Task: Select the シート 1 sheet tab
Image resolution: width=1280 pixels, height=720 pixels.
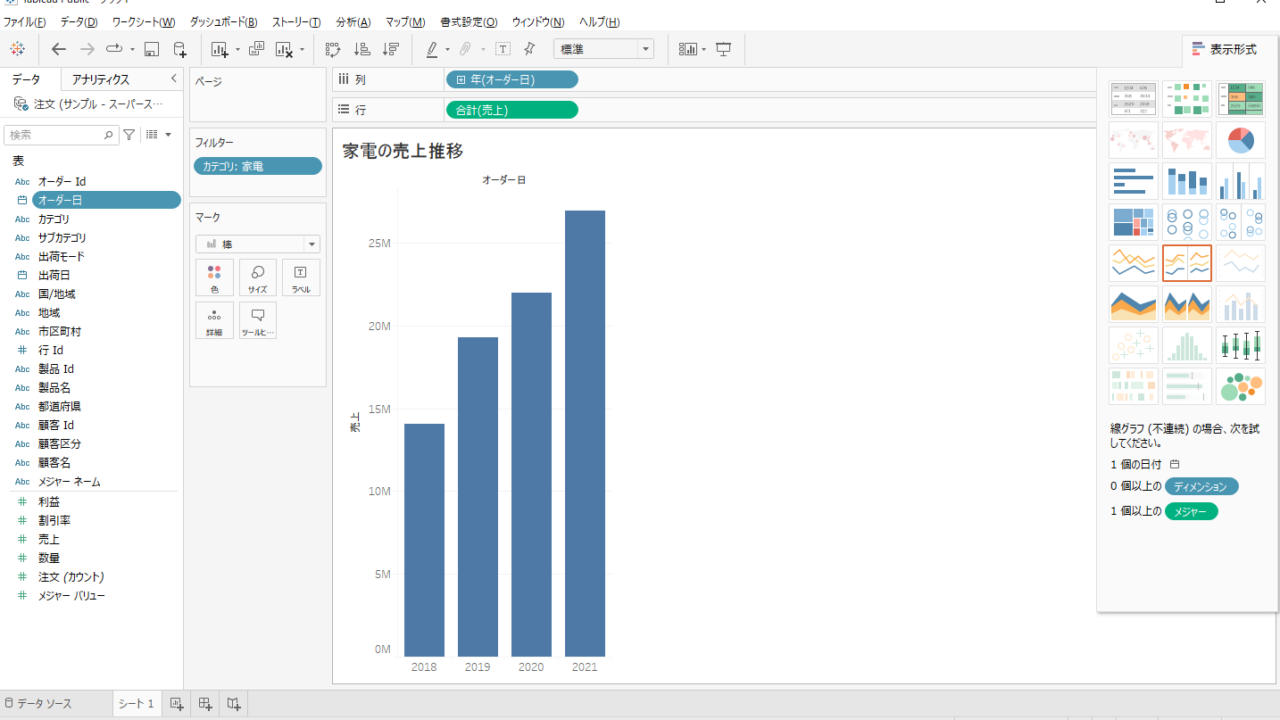Action: tap(136, 704)
